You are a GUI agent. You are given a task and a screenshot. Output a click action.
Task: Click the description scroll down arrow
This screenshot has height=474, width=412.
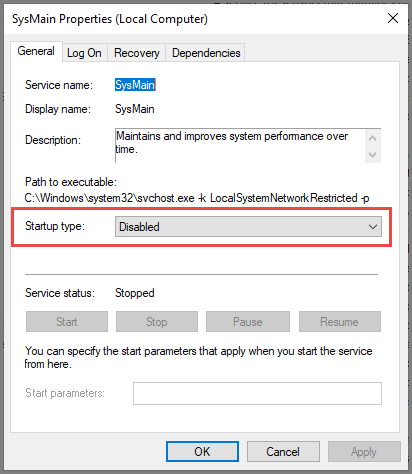[x=373, y=155]
